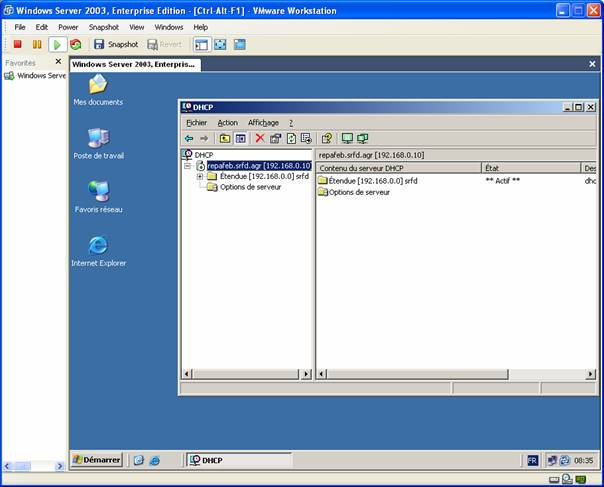Screen dimensions: 604x487
Task: Click the red Power Off button in VMware toolbar
Action: [x=17, y=44]
